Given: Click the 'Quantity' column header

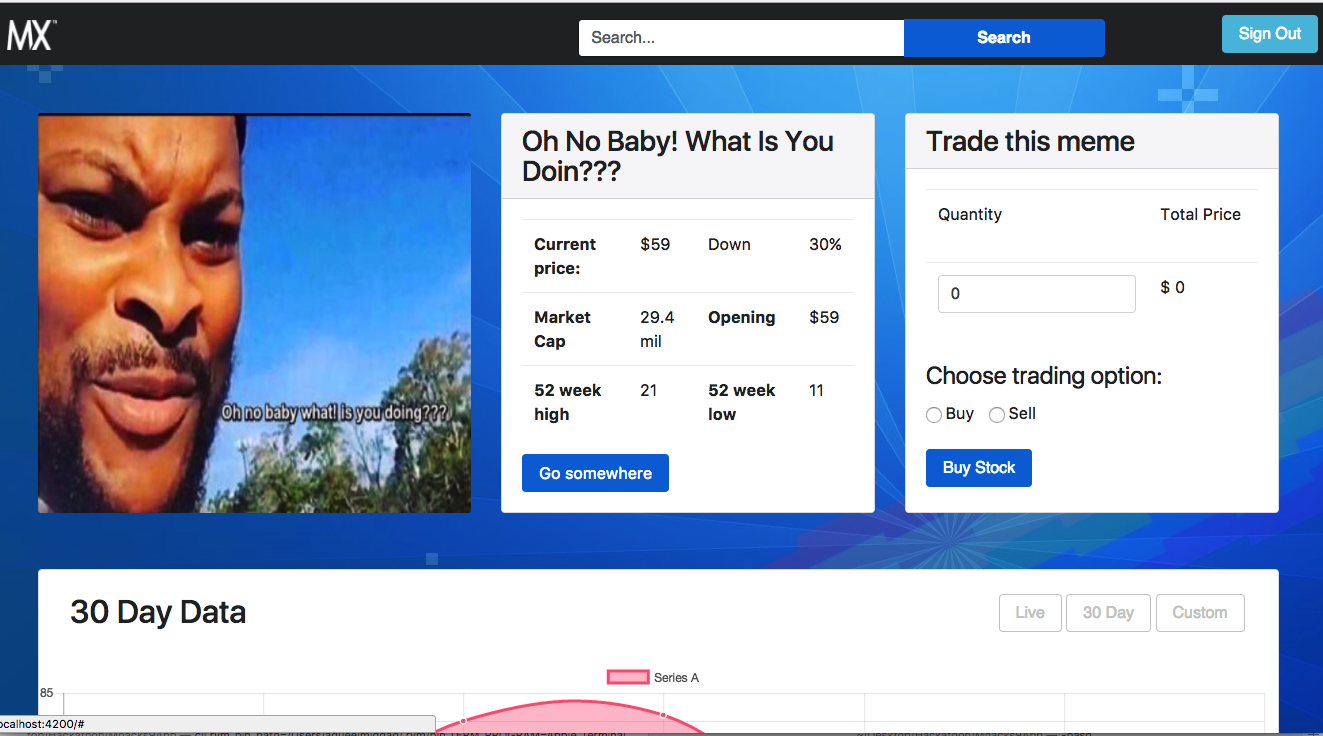Looking at the screenshot, I should (x=970, y=214).
